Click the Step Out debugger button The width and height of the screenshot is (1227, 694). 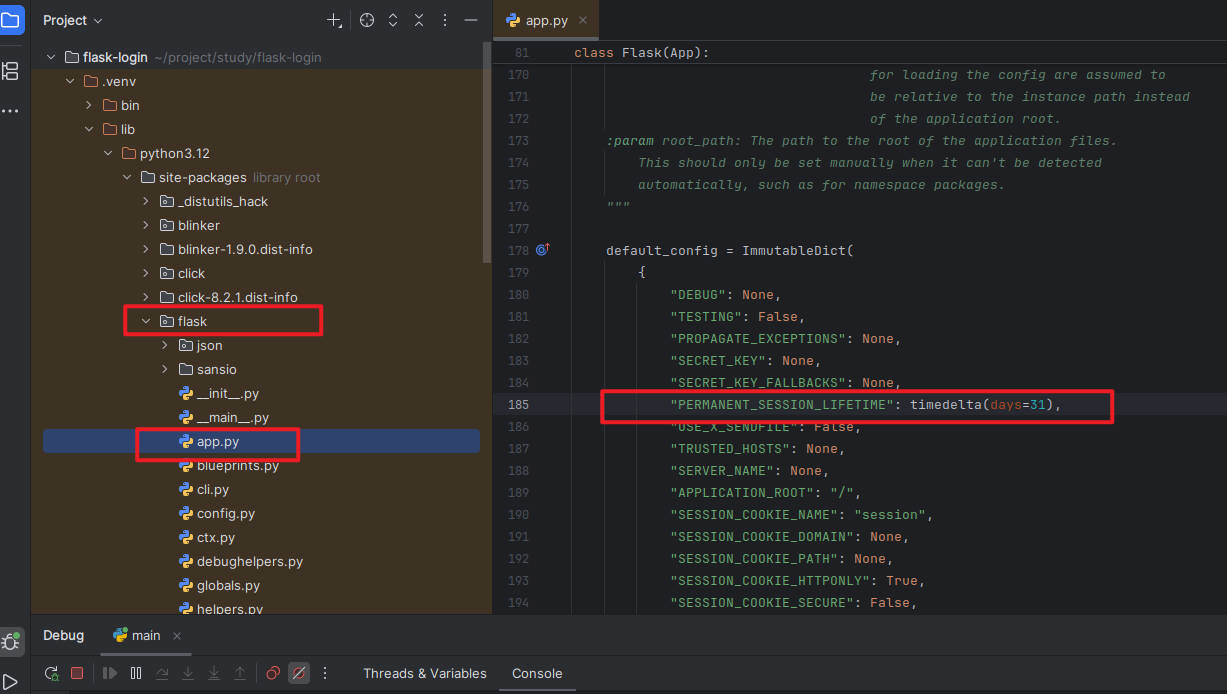pos(240,673)
